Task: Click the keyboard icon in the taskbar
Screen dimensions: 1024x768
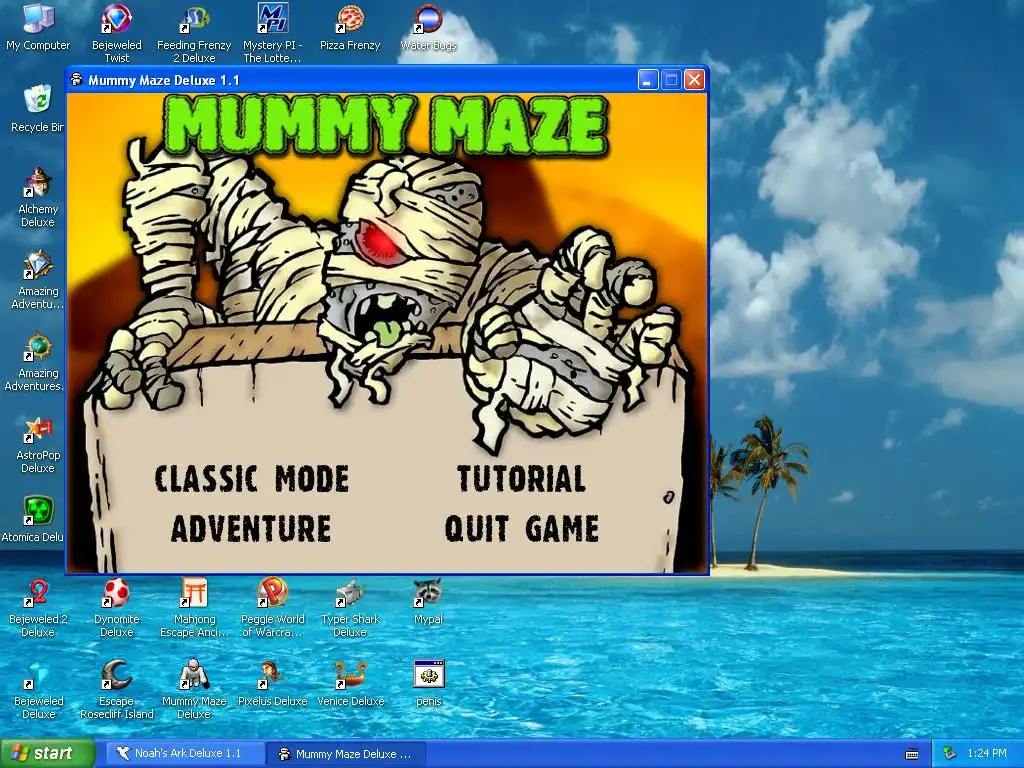Action: tap(912, 754)
